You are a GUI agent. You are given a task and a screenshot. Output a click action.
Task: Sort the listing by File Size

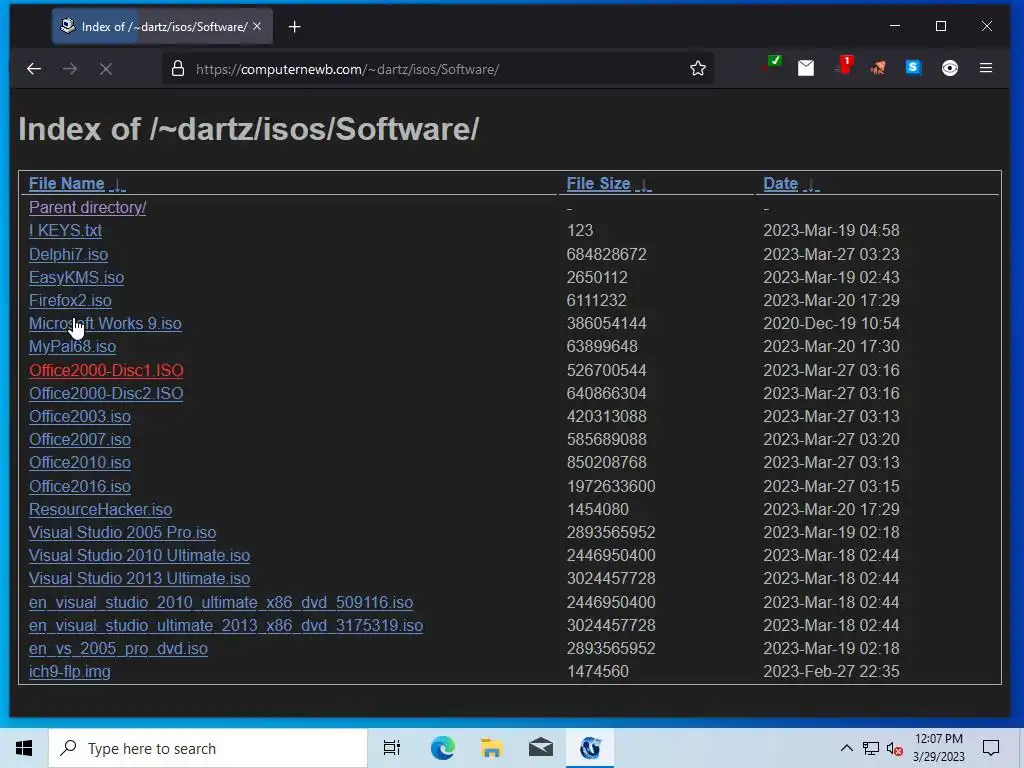(598, 184)
